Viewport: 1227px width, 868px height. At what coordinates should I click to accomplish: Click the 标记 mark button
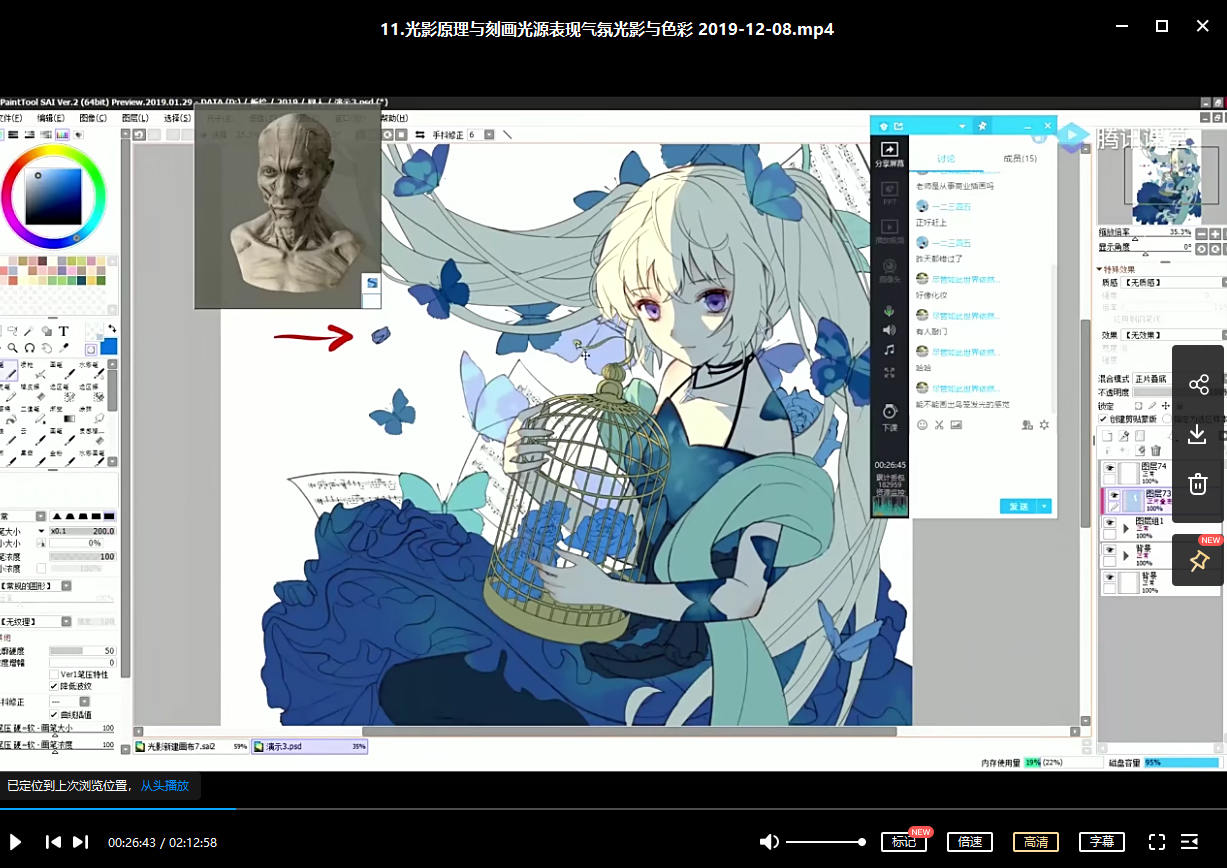point(903,842)
